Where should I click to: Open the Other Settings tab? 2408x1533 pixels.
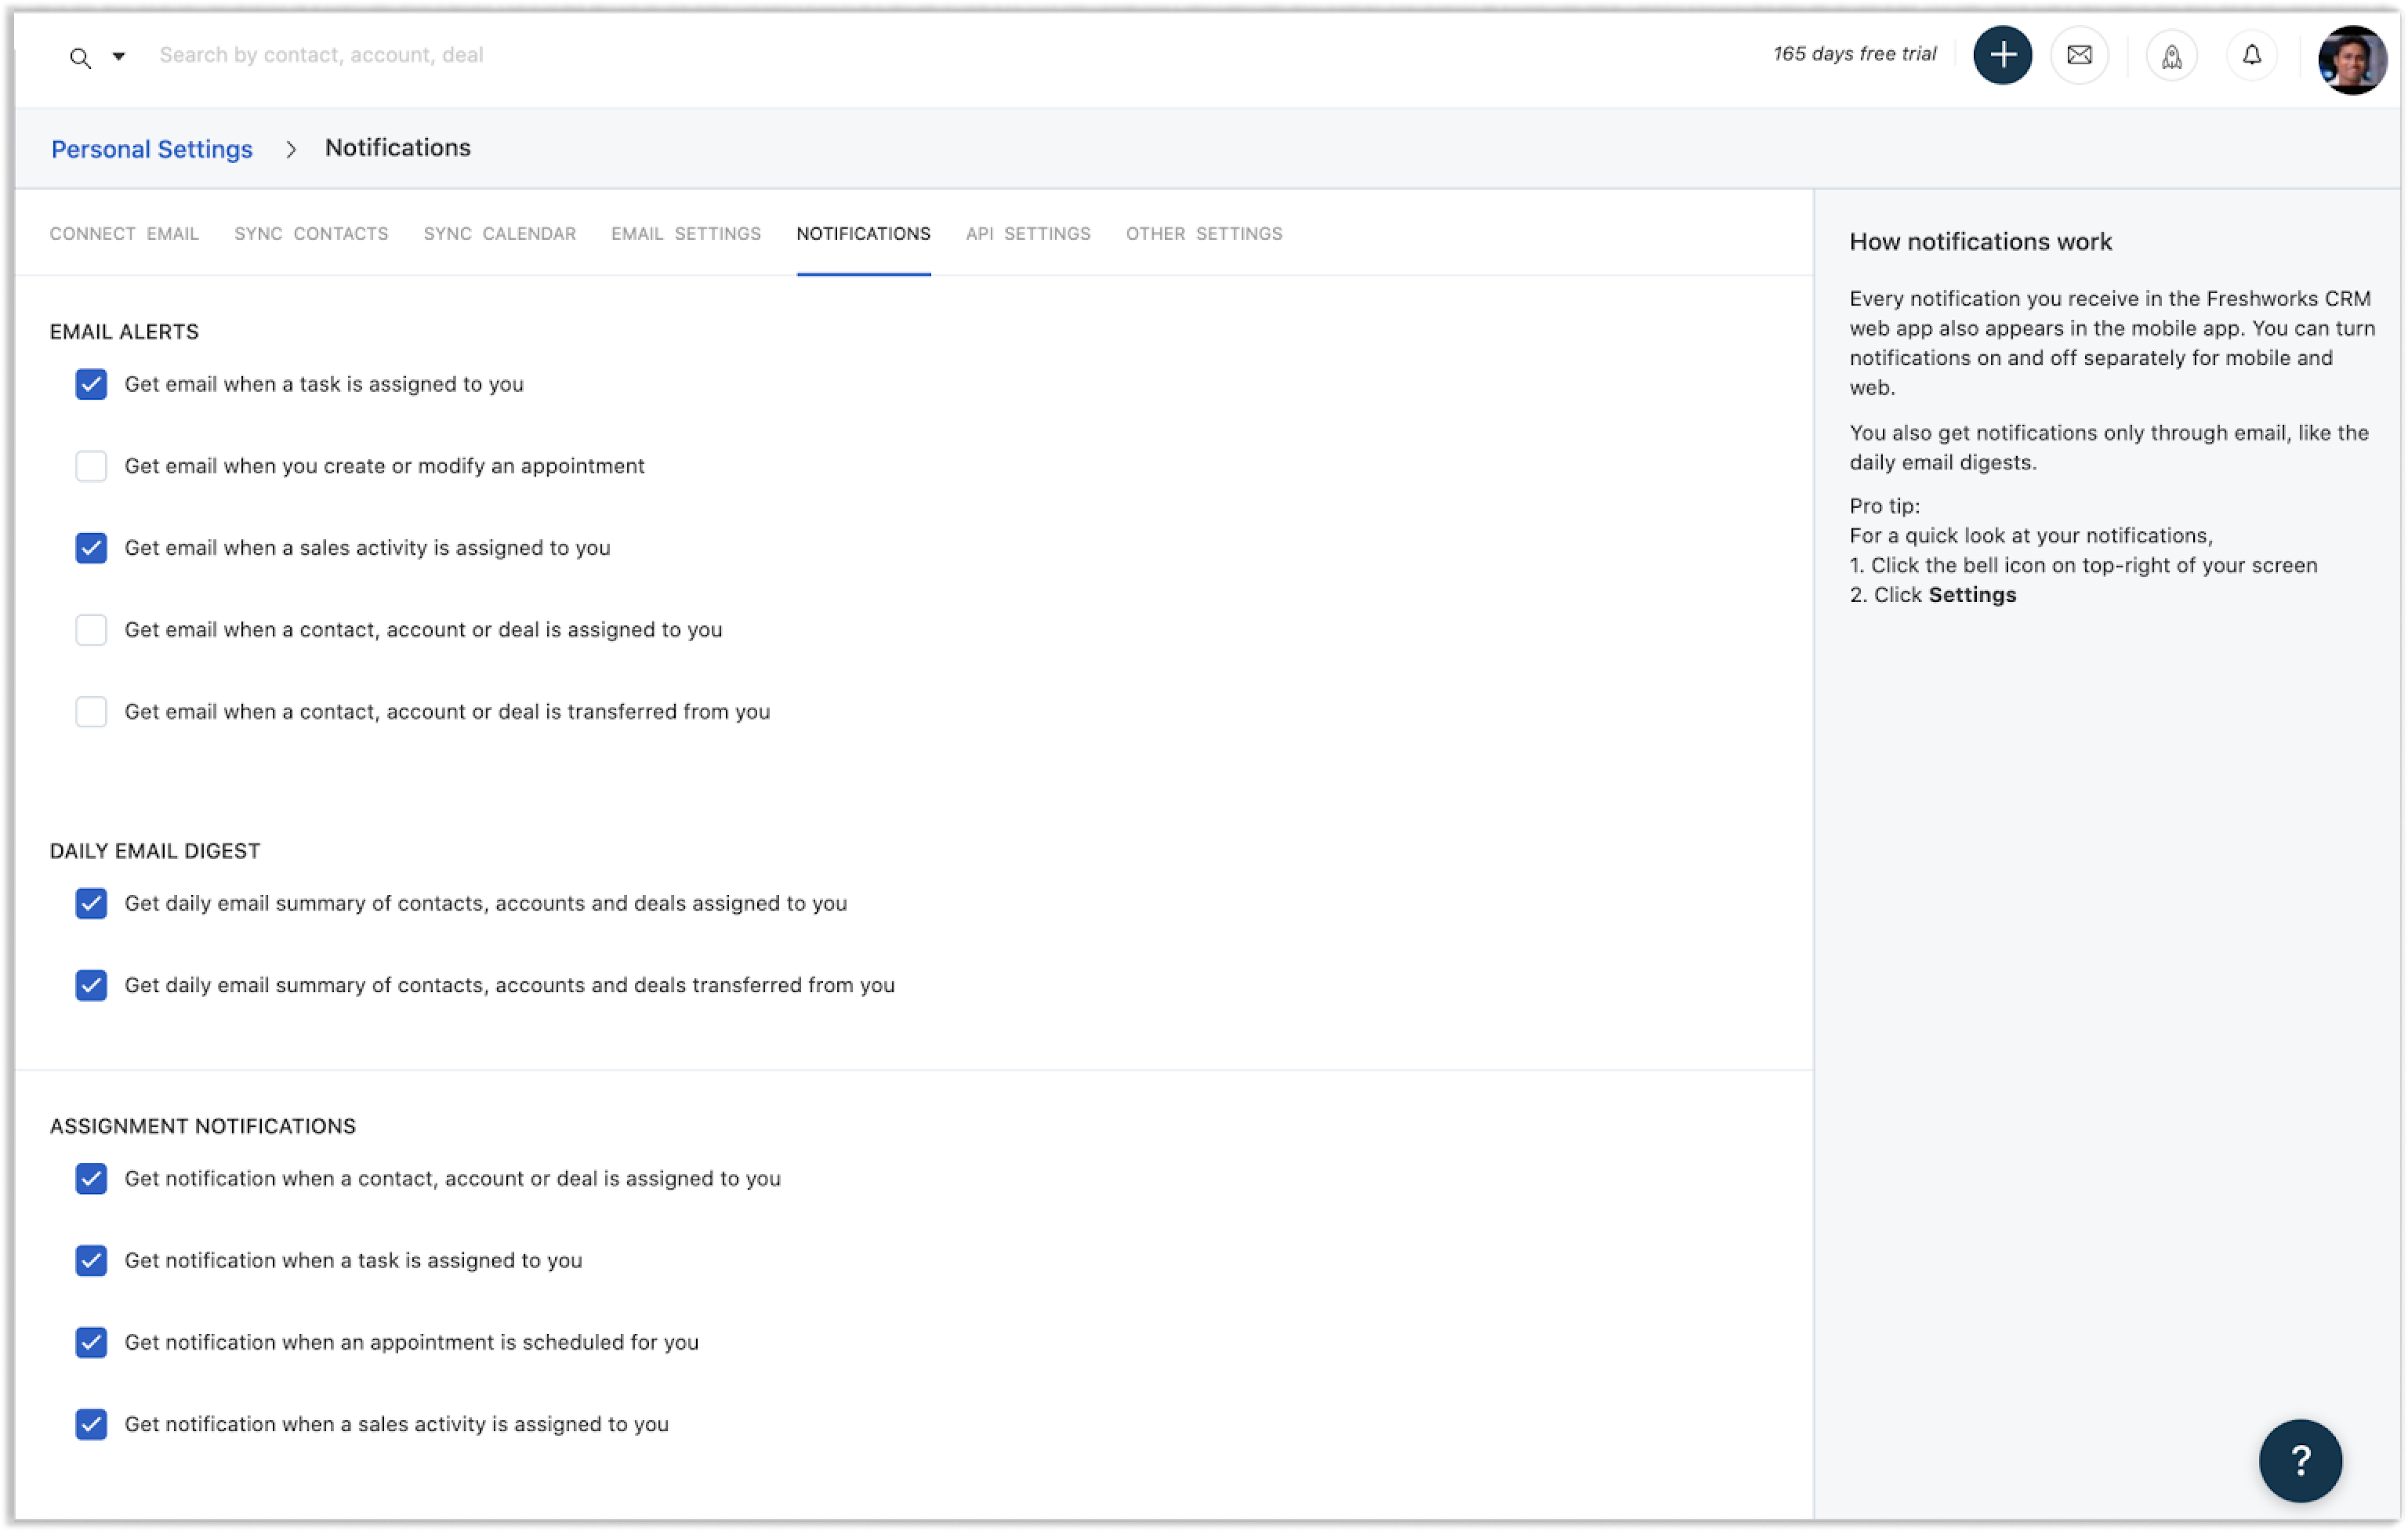pyautogui.click(x=1203, y=234)
